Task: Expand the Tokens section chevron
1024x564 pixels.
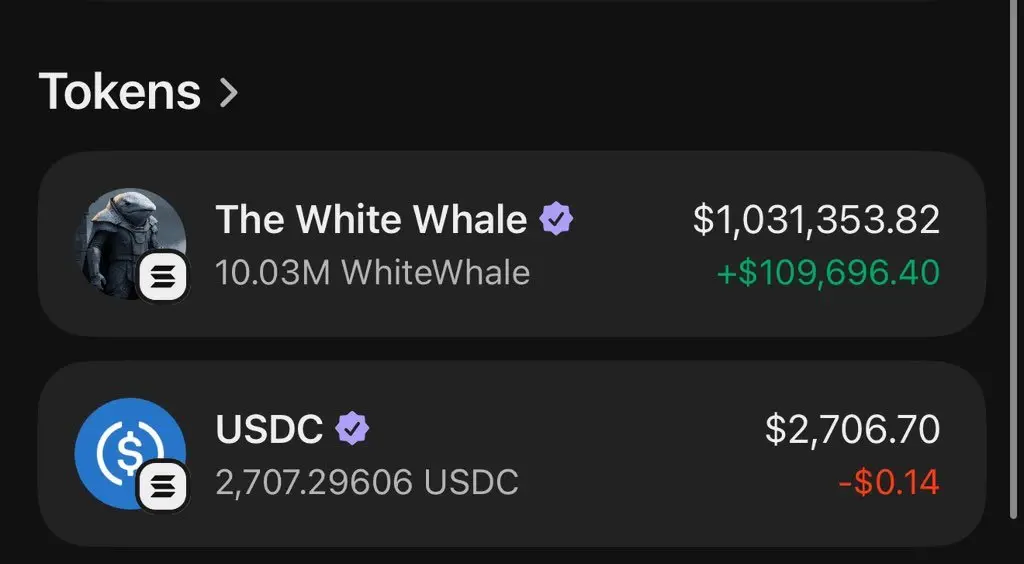Action: point(229,93)
